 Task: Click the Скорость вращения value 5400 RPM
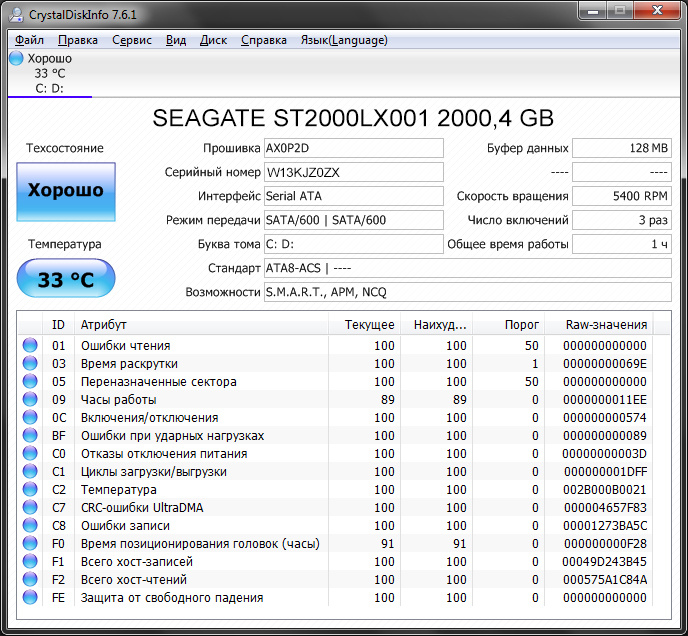click(x=622, y=196)
